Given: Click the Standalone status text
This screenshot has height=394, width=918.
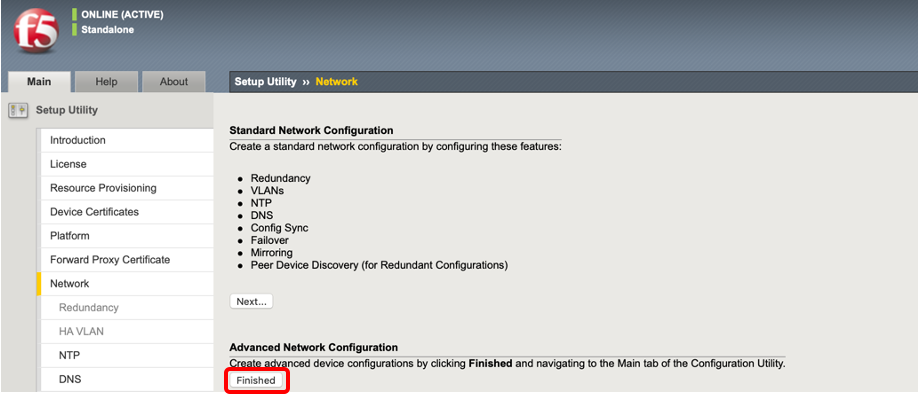Looking at the screenshot, I should pyautogui.click(x=107, y=29).
